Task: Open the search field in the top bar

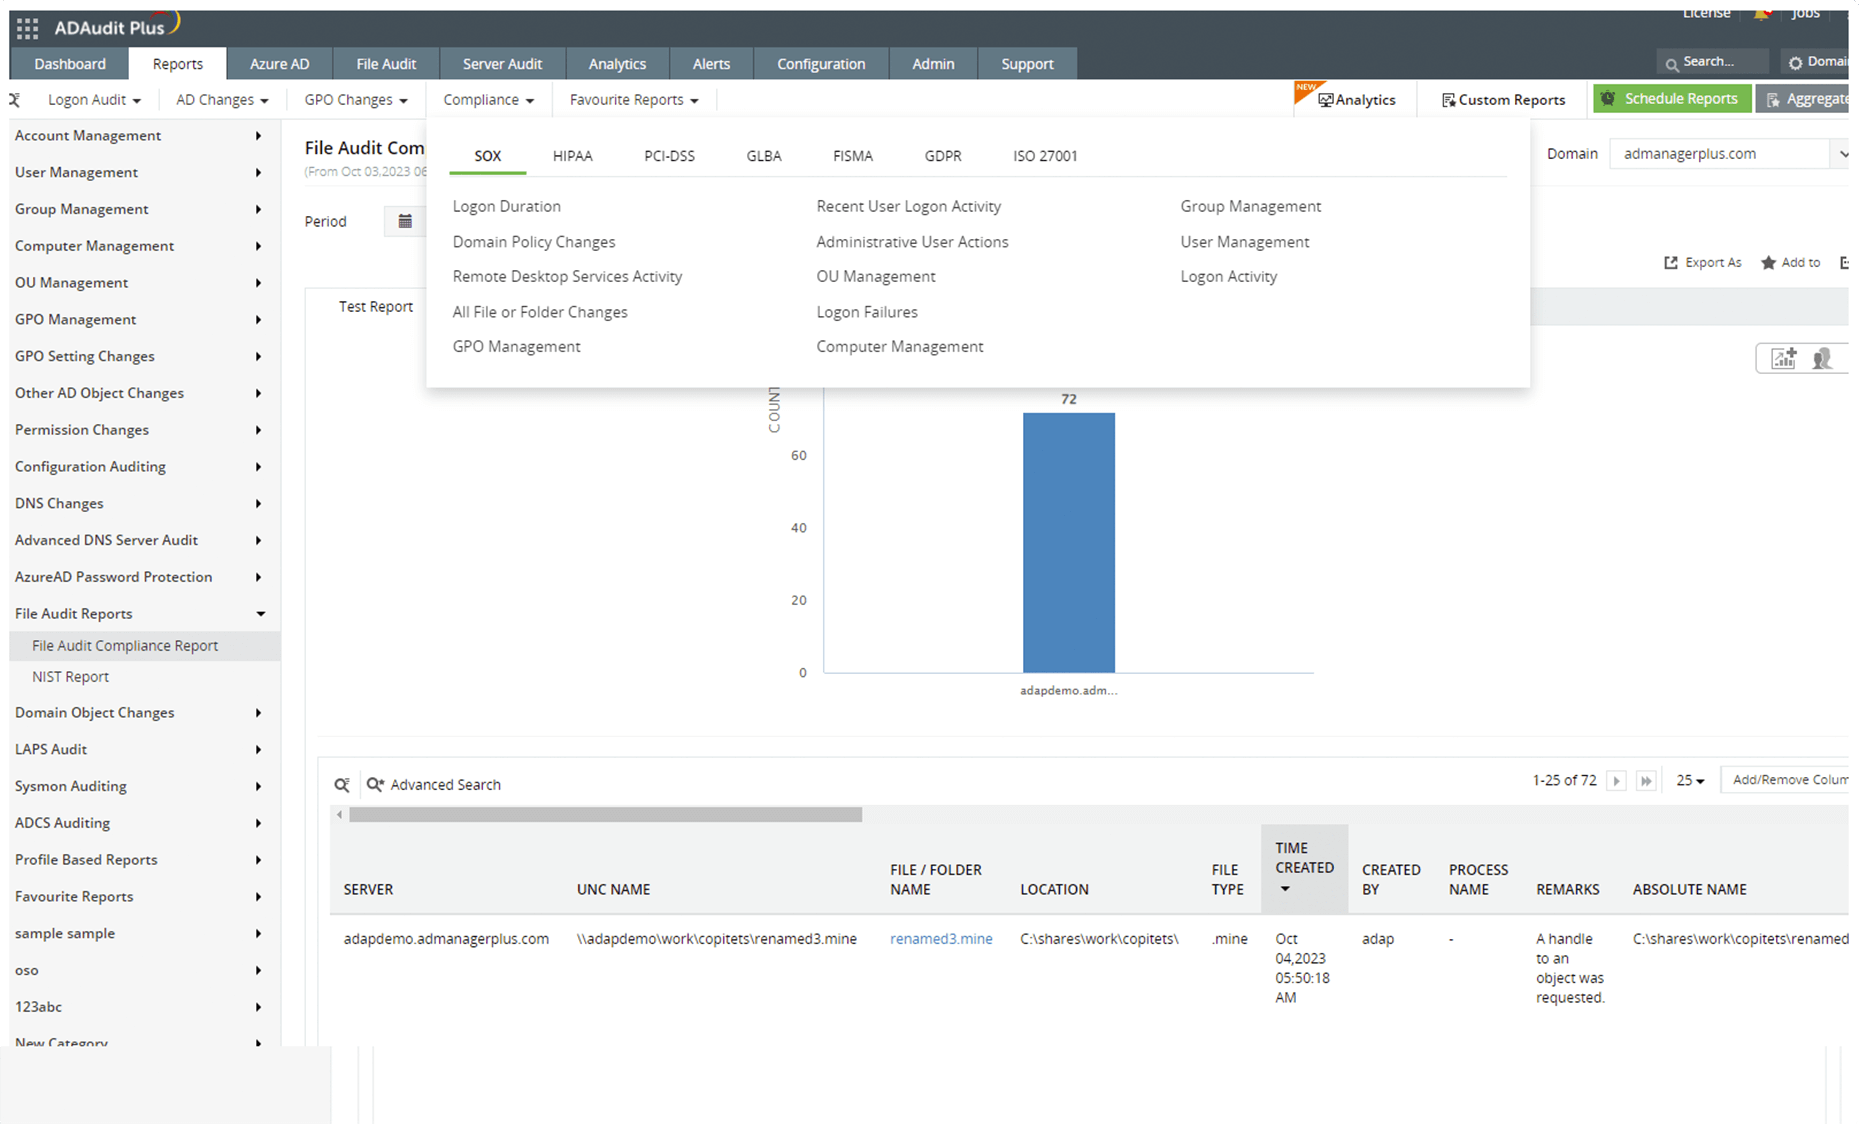Action: point(1712,61)
